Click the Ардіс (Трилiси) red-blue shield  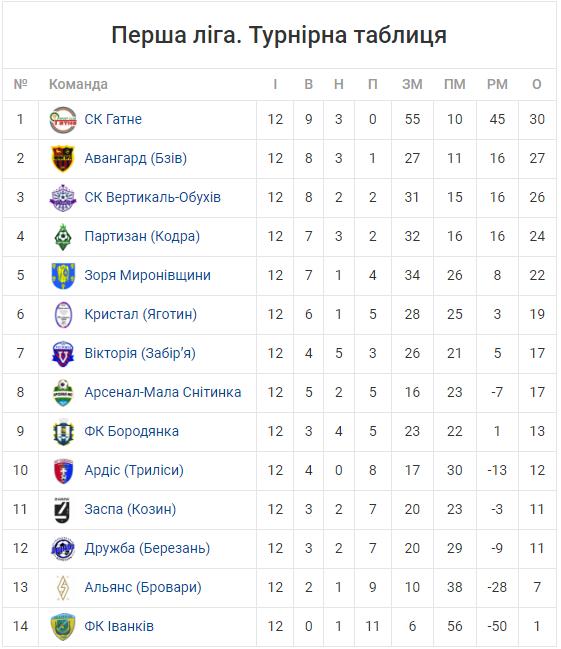(63, 471)
